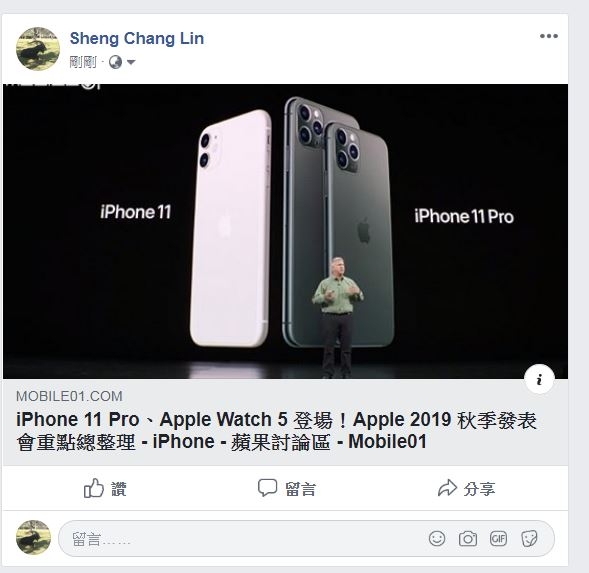The width and height of the screenshot is (589, 573).
Task: Click the MOBILE01.COM source label
Action: [x=69, y=396]
